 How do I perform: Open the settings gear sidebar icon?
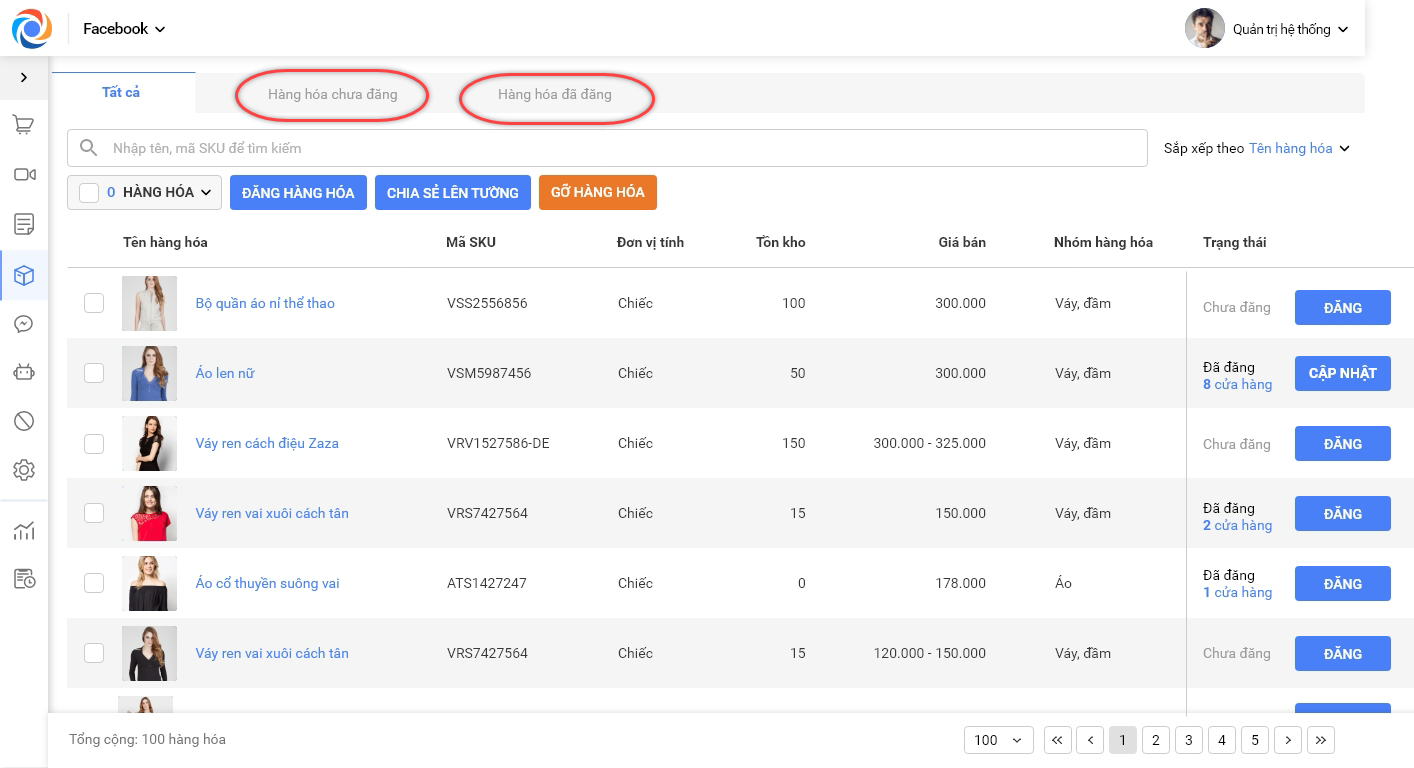click(24, 470)
